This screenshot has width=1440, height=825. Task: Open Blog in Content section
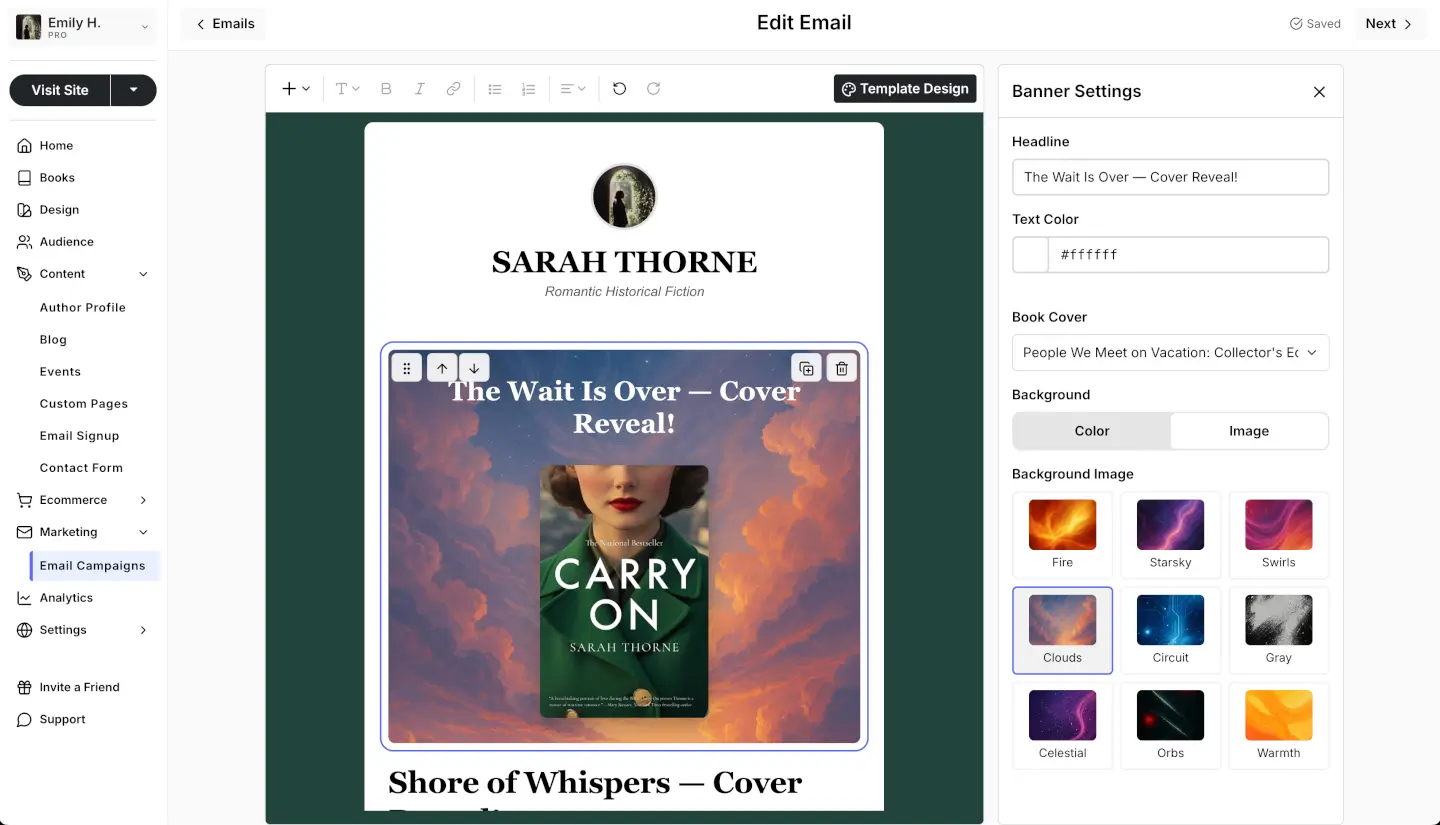[x=53, y=340]
